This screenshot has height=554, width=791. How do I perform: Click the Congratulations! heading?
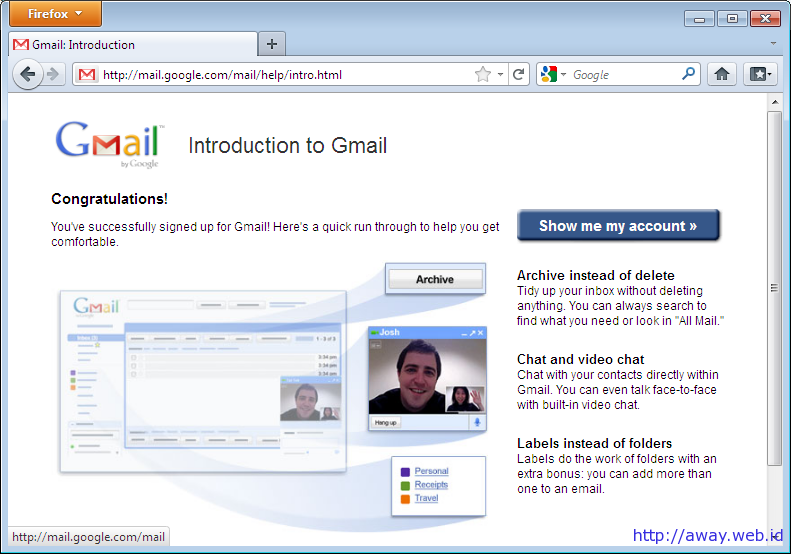click(109, 199)
